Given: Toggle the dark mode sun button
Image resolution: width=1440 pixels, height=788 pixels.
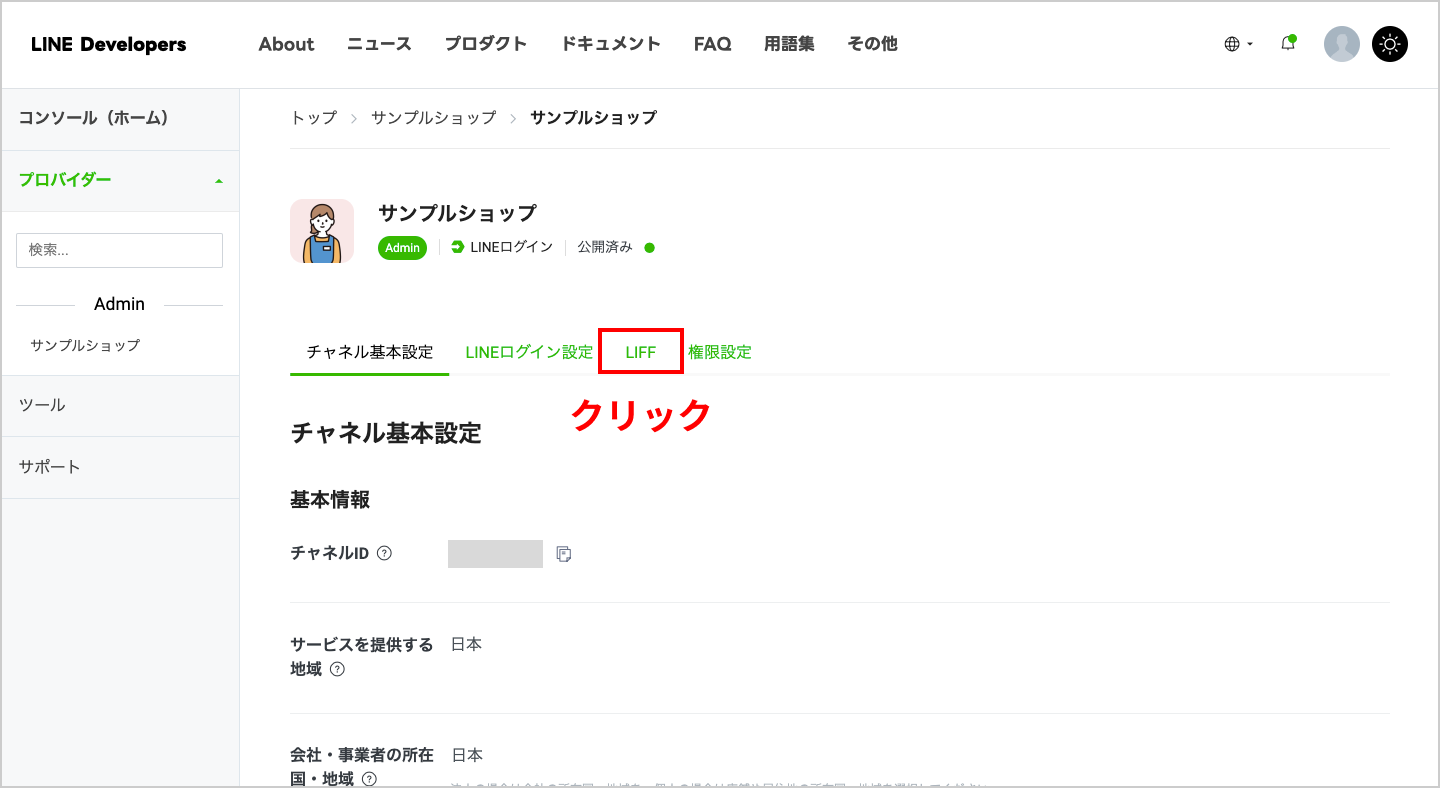Looking at the screenshot, I should click(x=1390, y=44).
